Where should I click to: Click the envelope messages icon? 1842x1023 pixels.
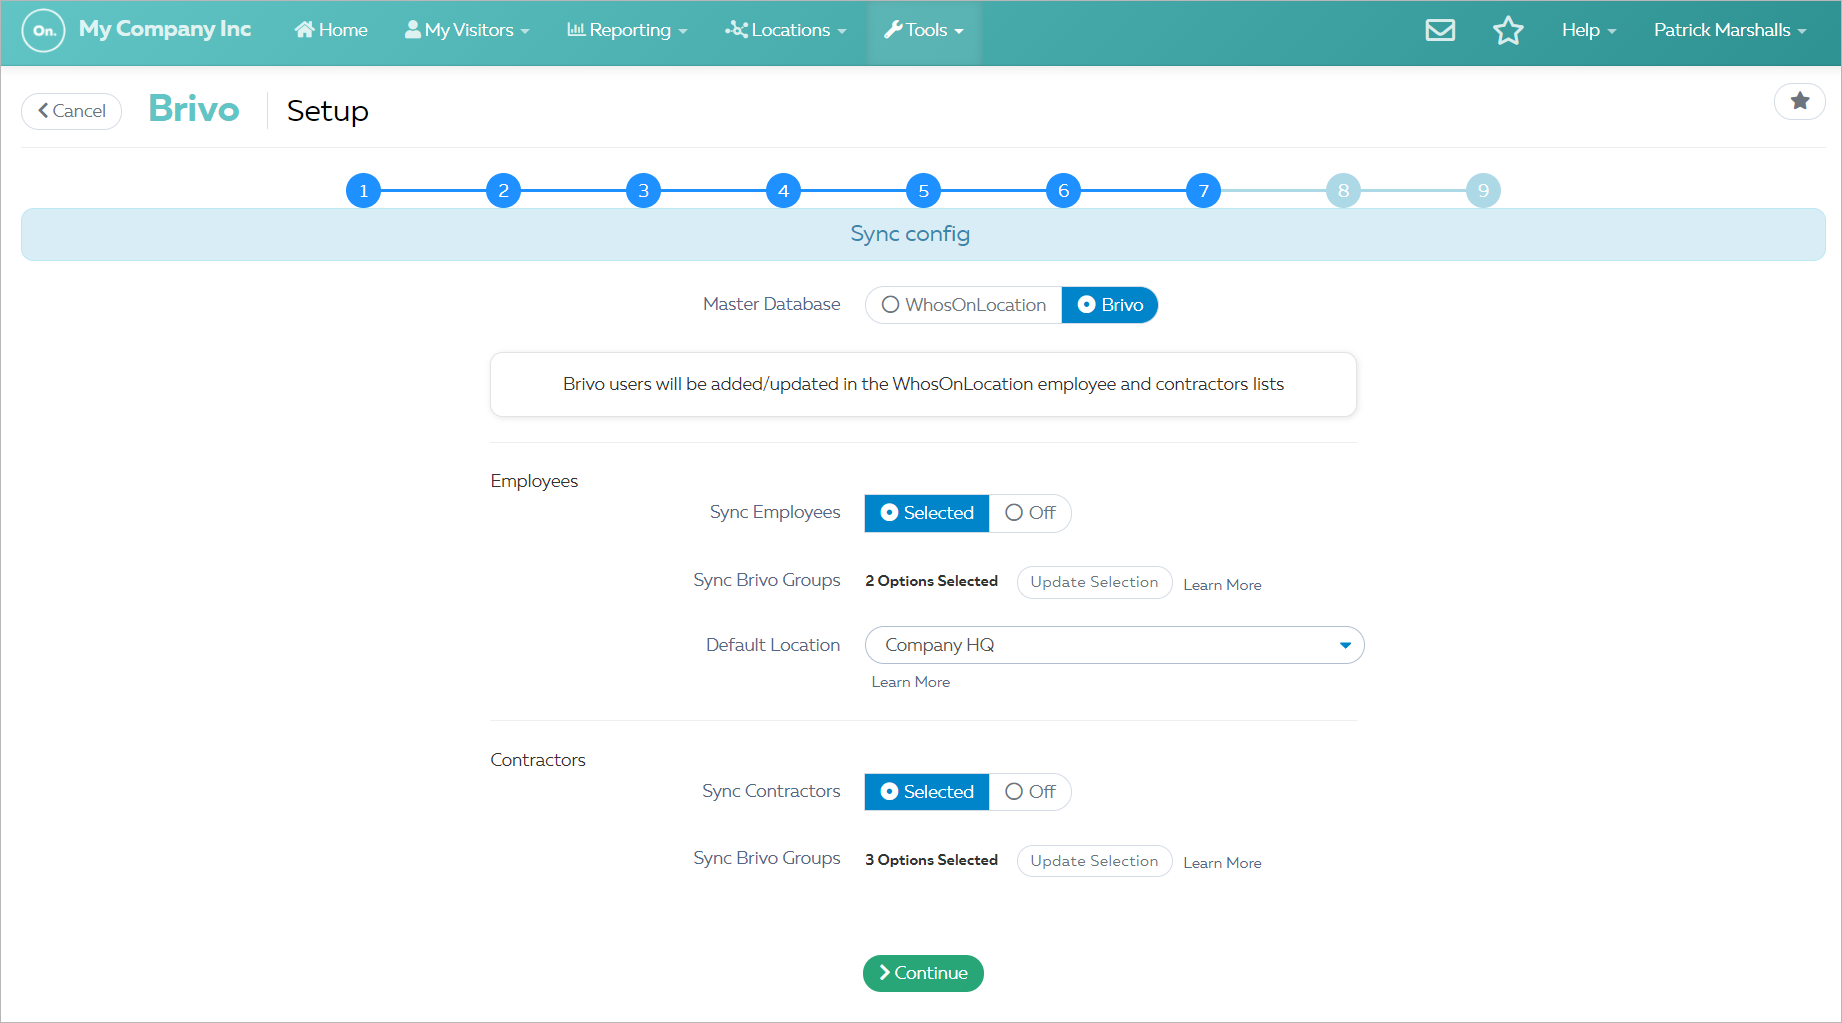tap(1440, 30)
